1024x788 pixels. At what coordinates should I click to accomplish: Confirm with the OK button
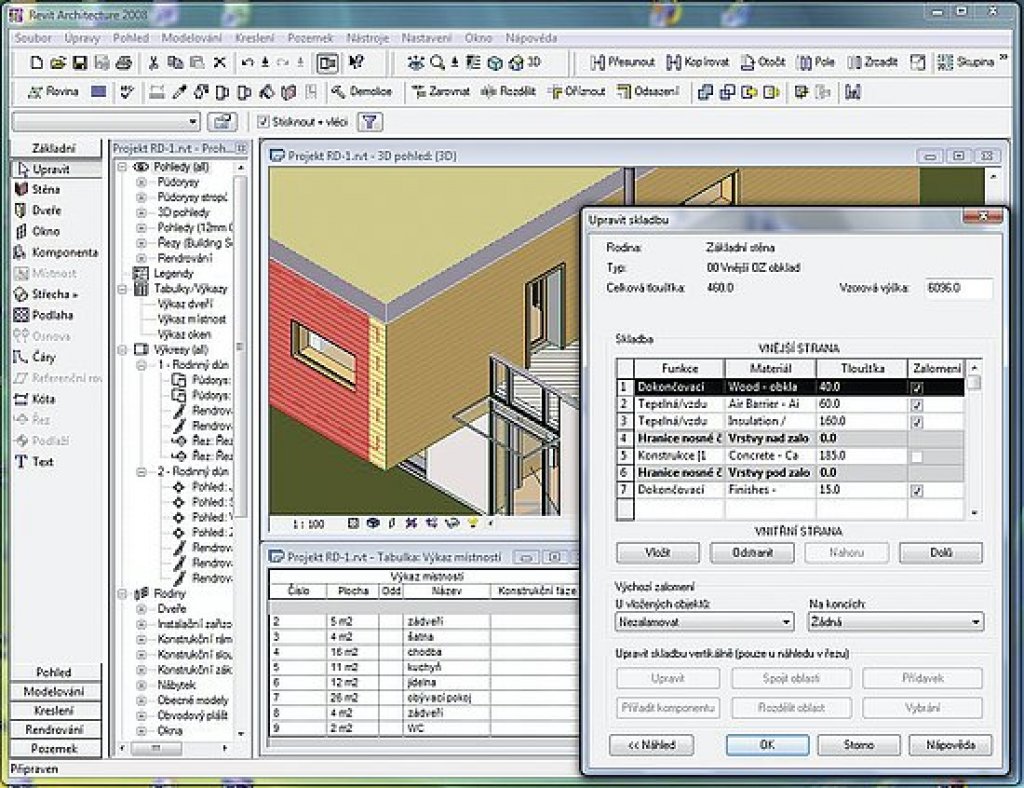tap(767, 744)
